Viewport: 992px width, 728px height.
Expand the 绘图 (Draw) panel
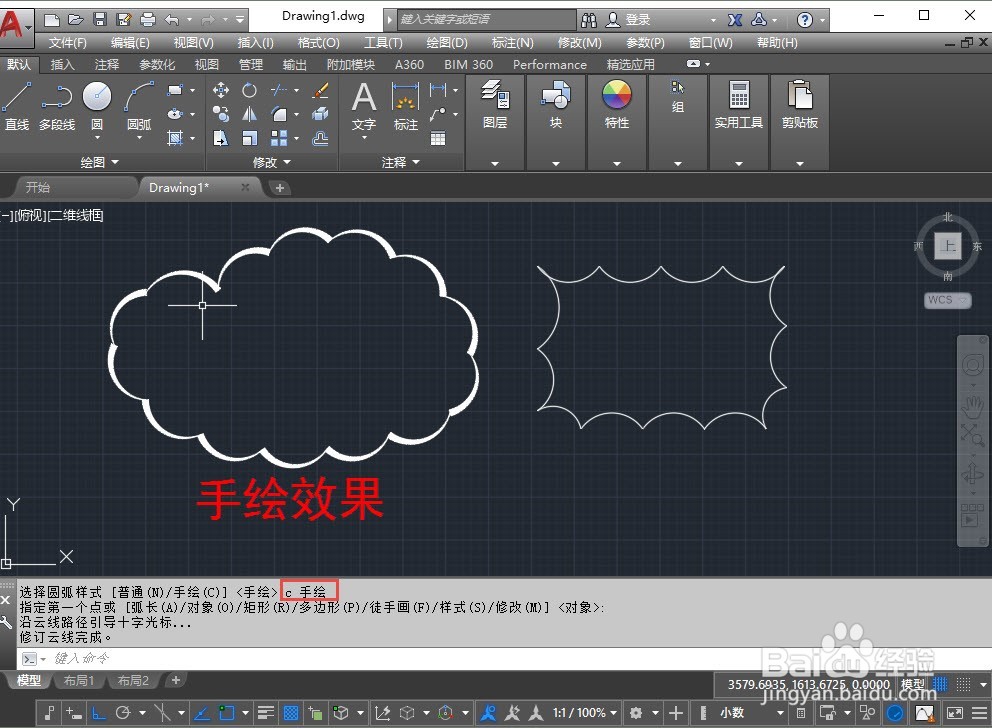click(99, 163)
